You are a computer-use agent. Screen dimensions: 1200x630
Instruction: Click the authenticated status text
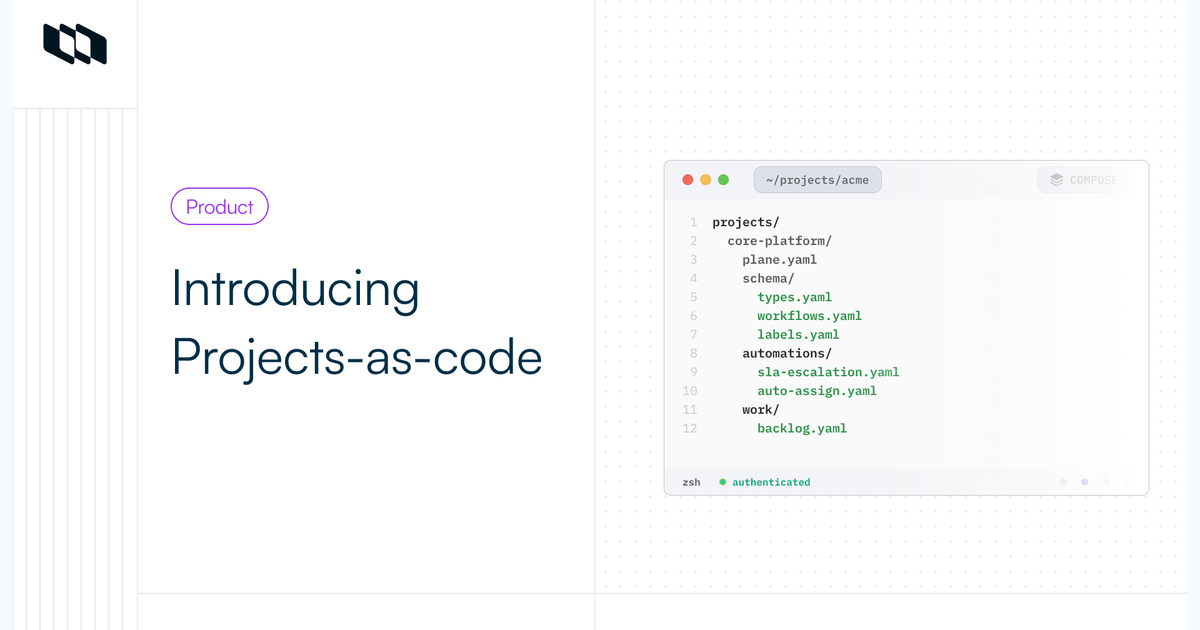[x=771, y=482]
